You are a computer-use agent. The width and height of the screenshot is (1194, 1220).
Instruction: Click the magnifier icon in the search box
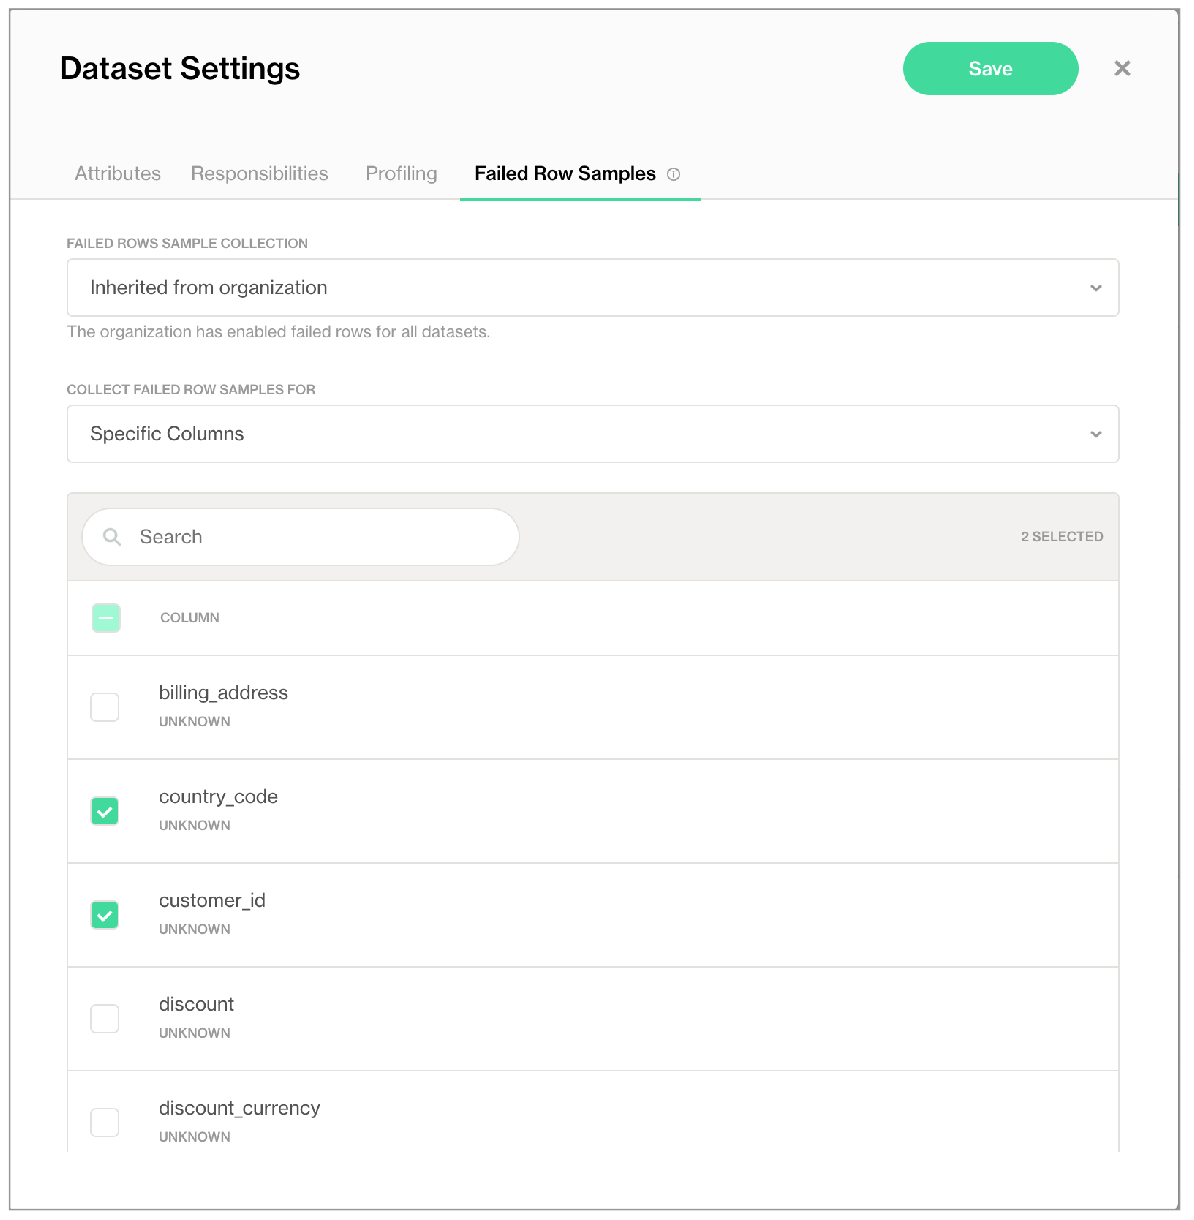[112, 537]
